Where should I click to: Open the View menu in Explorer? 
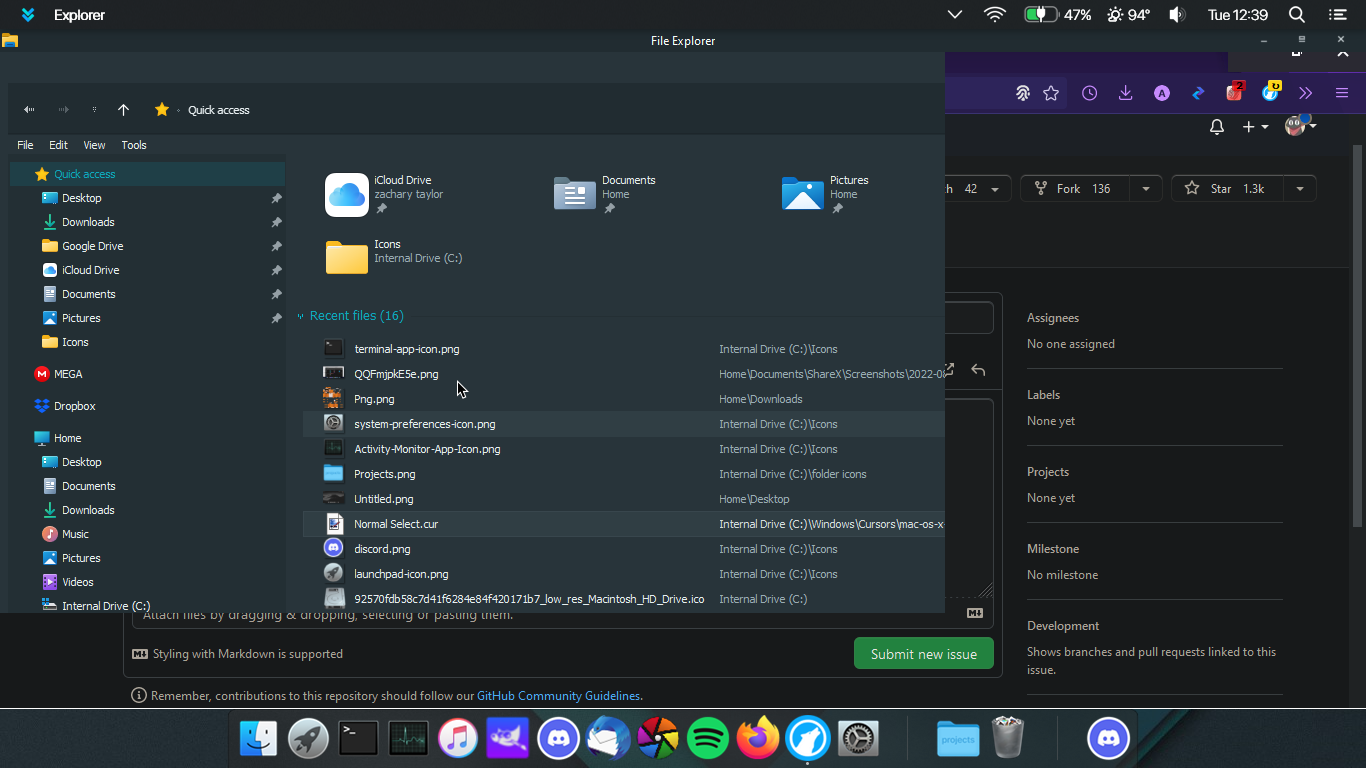[93, 145]
